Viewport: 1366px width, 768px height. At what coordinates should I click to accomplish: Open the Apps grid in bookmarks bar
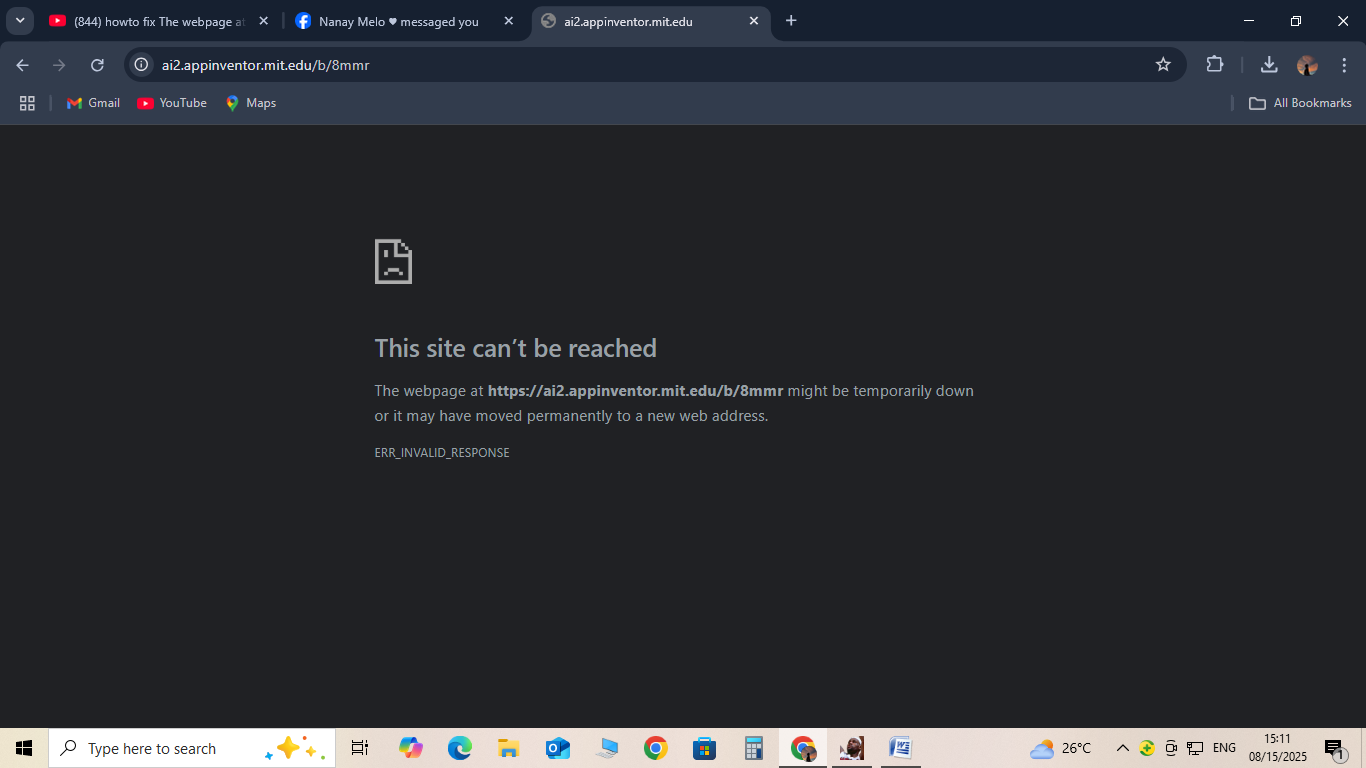(x=27, y=103)
